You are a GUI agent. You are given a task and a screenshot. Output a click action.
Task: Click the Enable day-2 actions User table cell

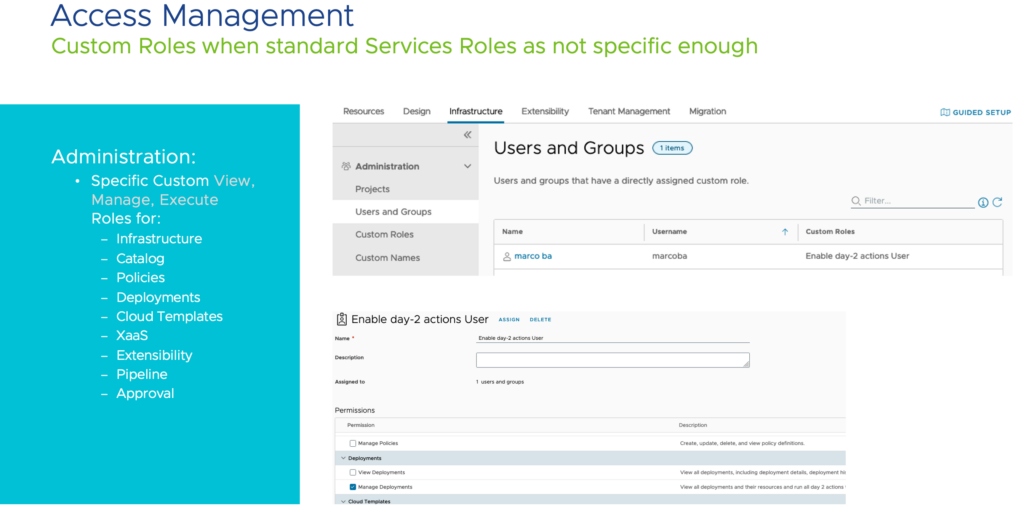click(x=857, y=256)
